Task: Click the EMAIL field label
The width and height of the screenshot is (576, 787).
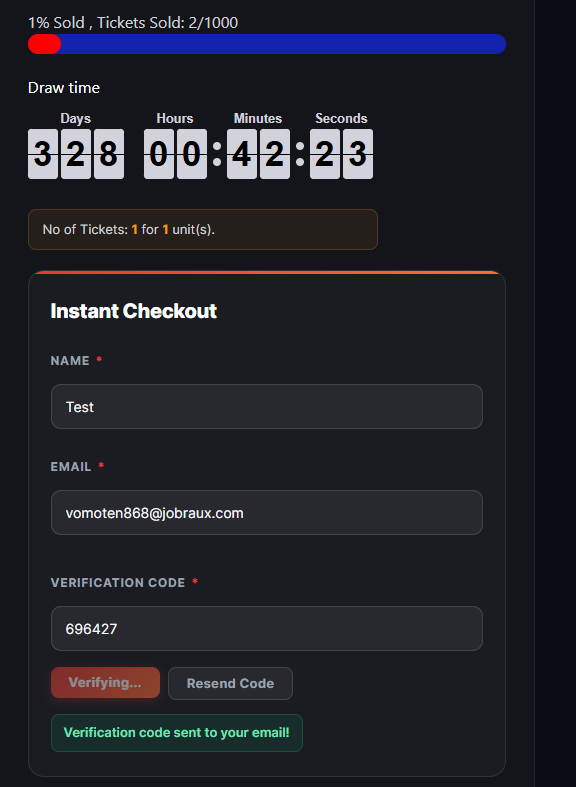Action: [71, 467]
